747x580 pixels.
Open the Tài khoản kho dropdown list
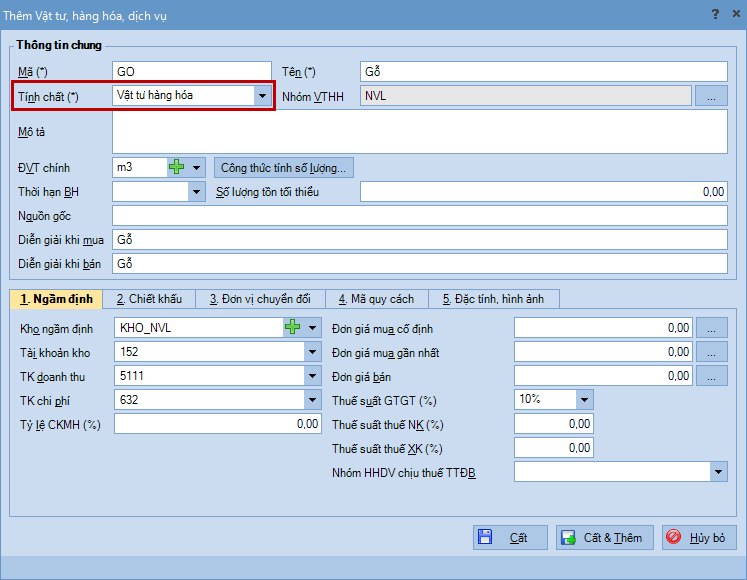point(312,352)
